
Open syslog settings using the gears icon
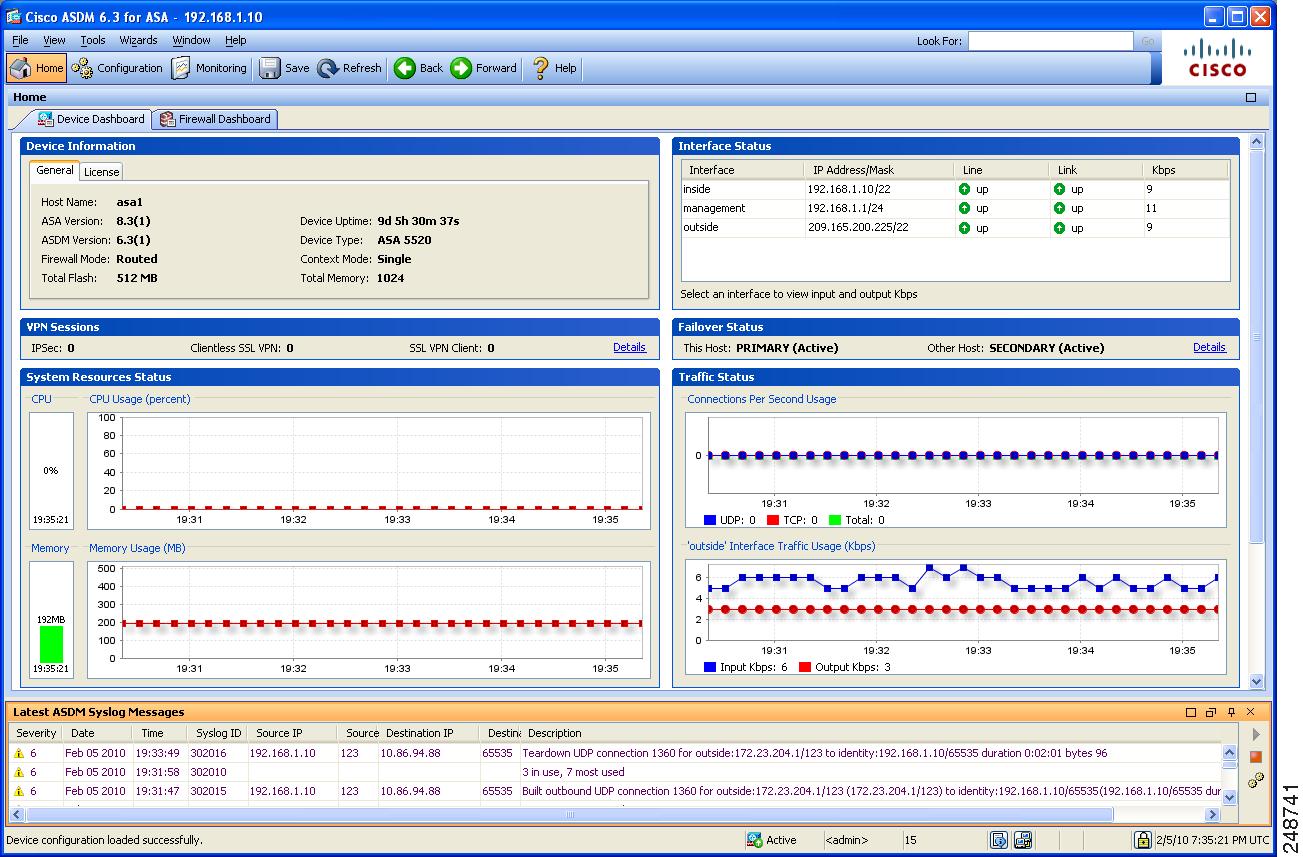(1256, 780)
